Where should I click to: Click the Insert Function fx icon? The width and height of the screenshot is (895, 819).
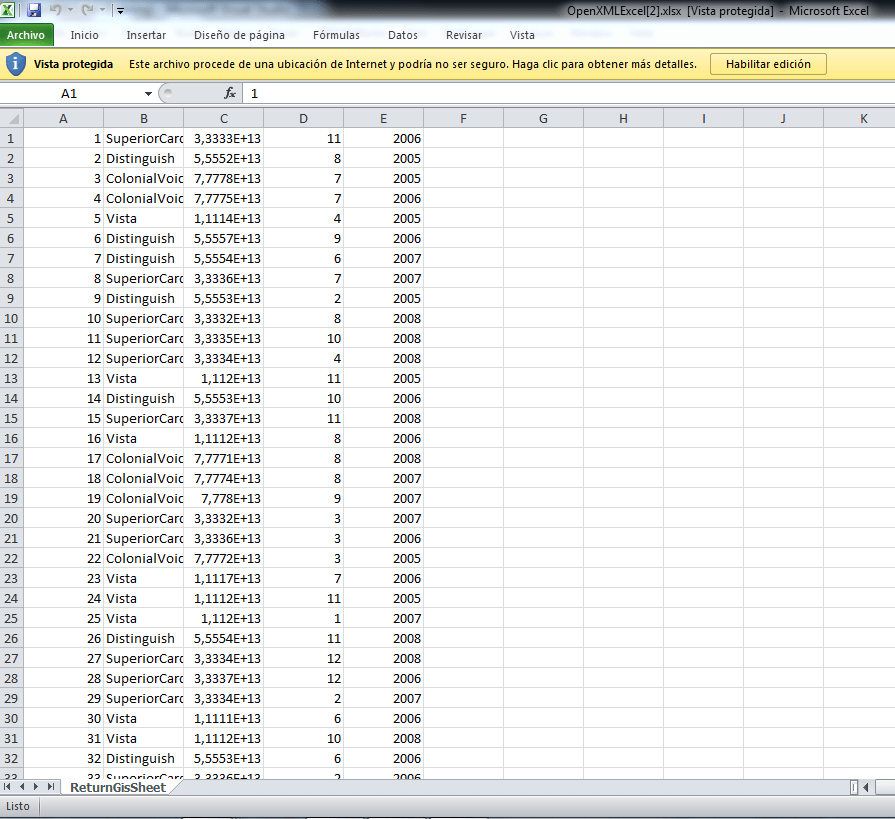click(x=230, y=93)
